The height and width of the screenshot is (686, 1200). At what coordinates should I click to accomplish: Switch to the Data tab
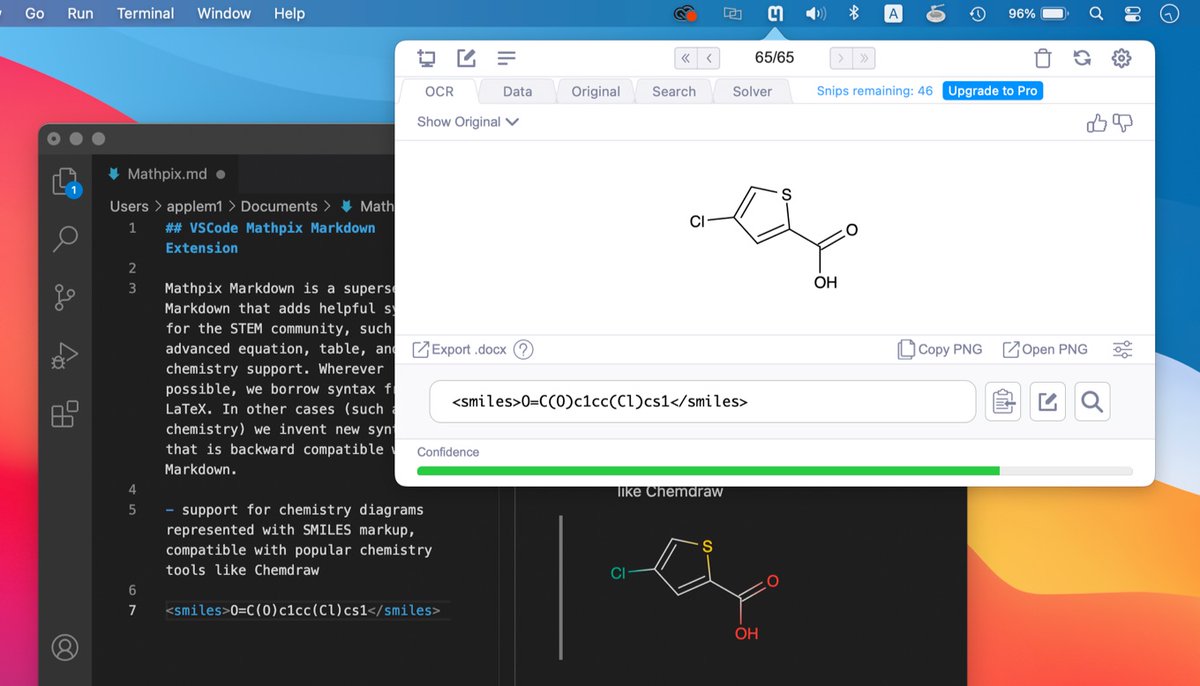517,91
